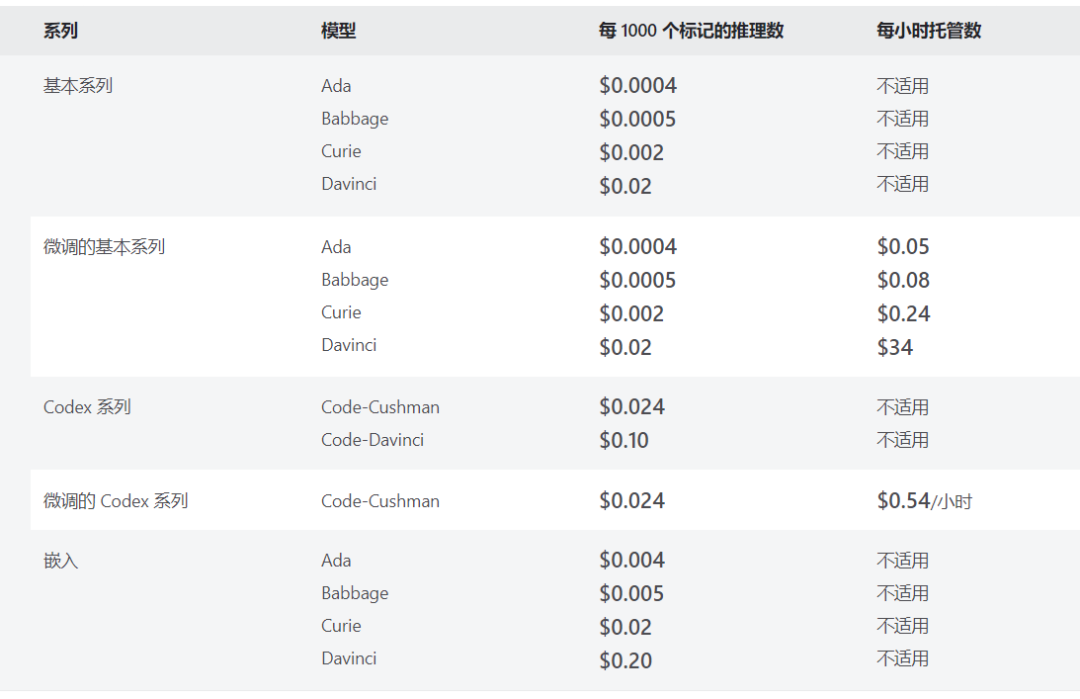1080x699 pixels.
Task: Click the $0.004 embedding Ada price
Action: 632,561
